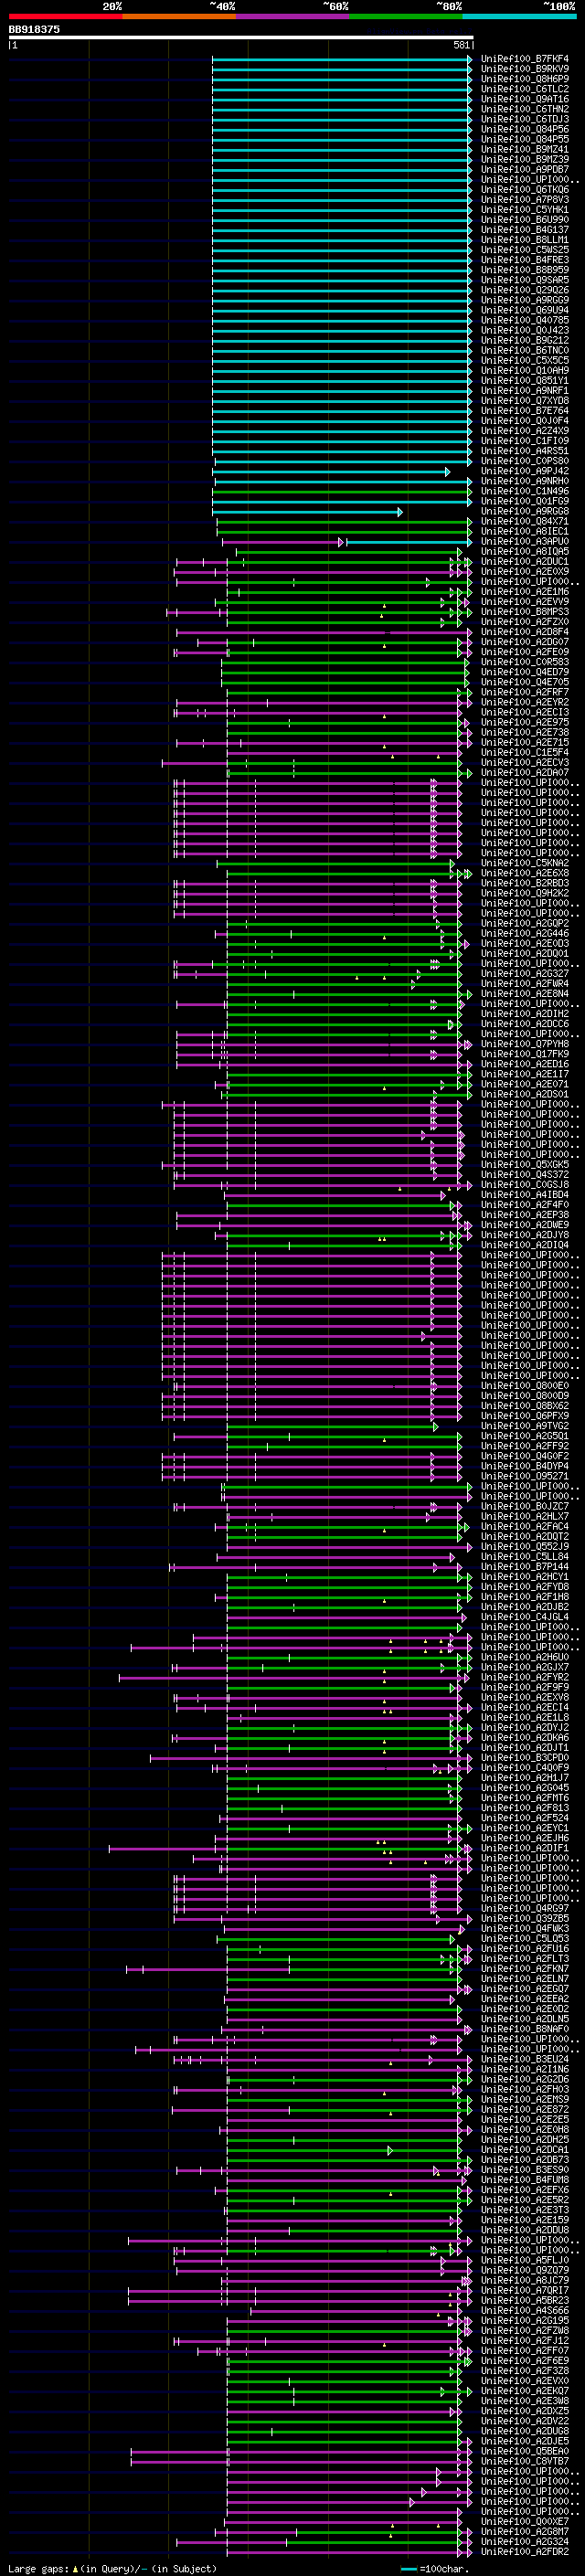Click the green ~80% identity legend segment
This screenshot has width=585, height=2576.
coord(406,16)
